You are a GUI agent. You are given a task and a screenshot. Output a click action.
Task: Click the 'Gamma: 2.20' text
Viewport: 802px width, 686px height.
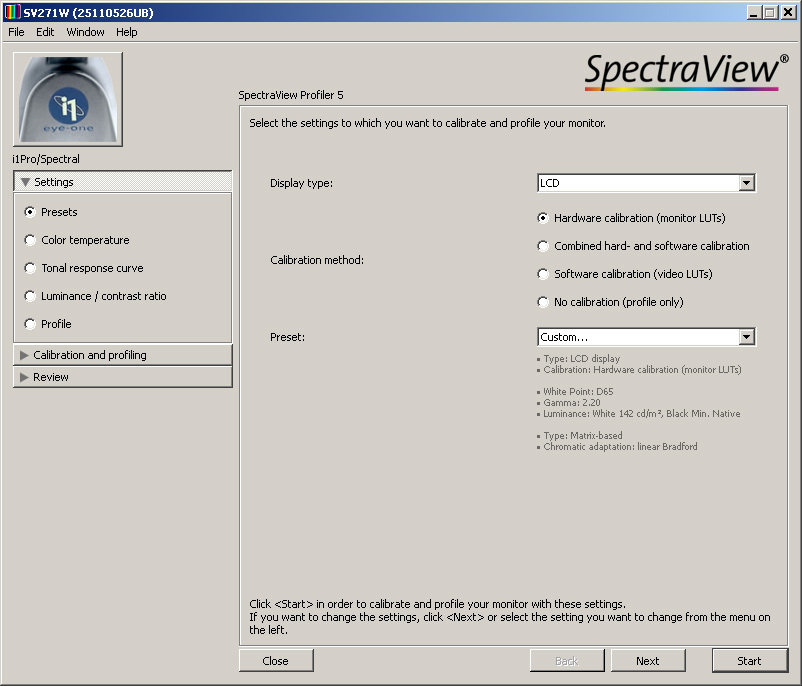tap(572, 403)
